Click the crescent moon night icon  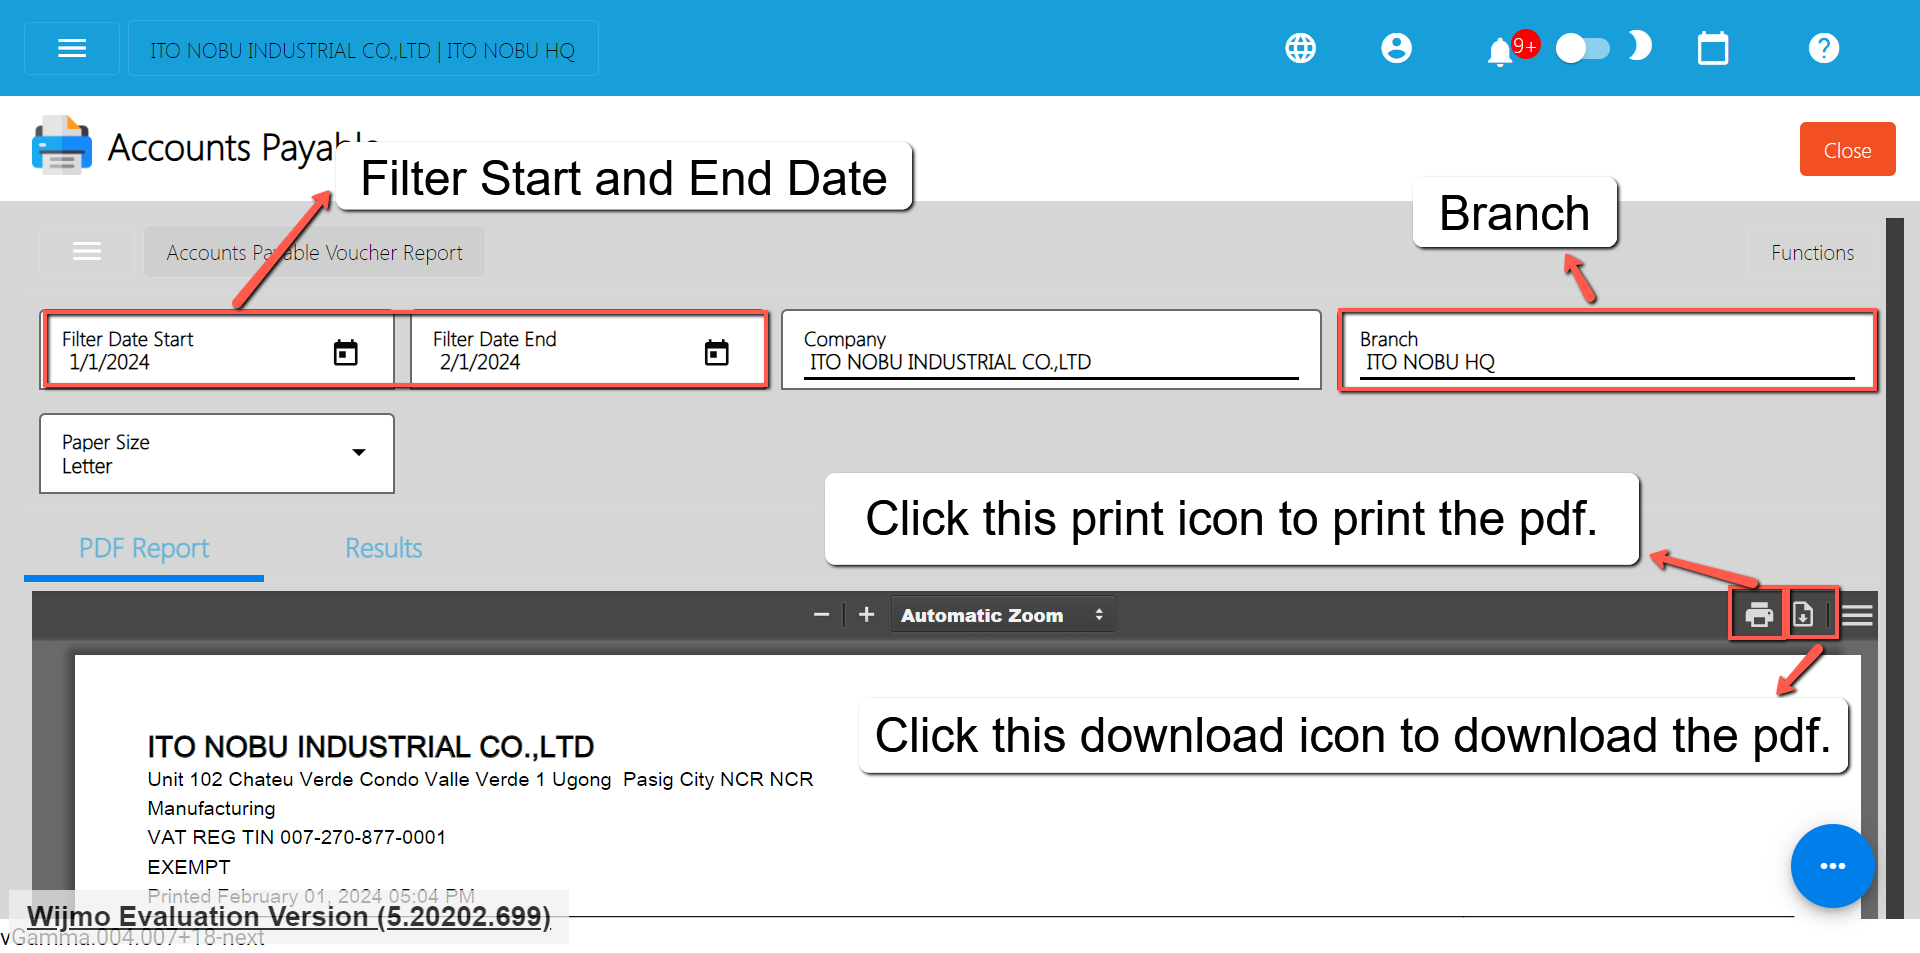[x=1640, y=46]
